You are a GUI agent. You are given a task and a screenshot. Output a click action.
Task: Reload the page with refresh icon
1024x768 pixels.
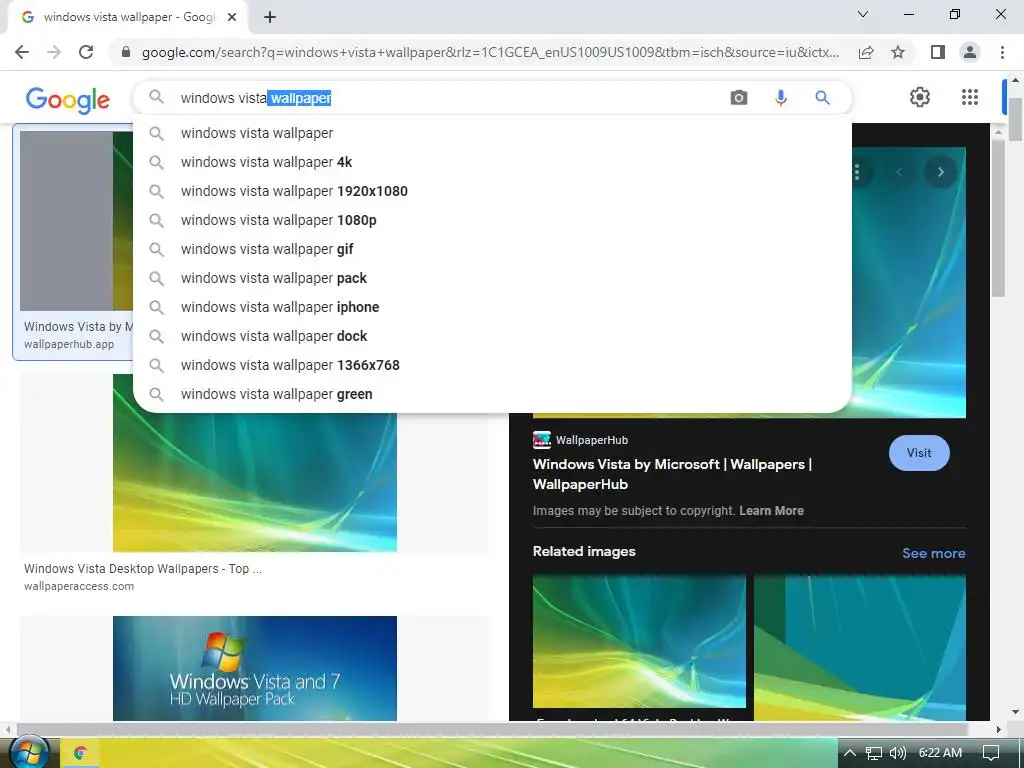click(x=86, y=52)
